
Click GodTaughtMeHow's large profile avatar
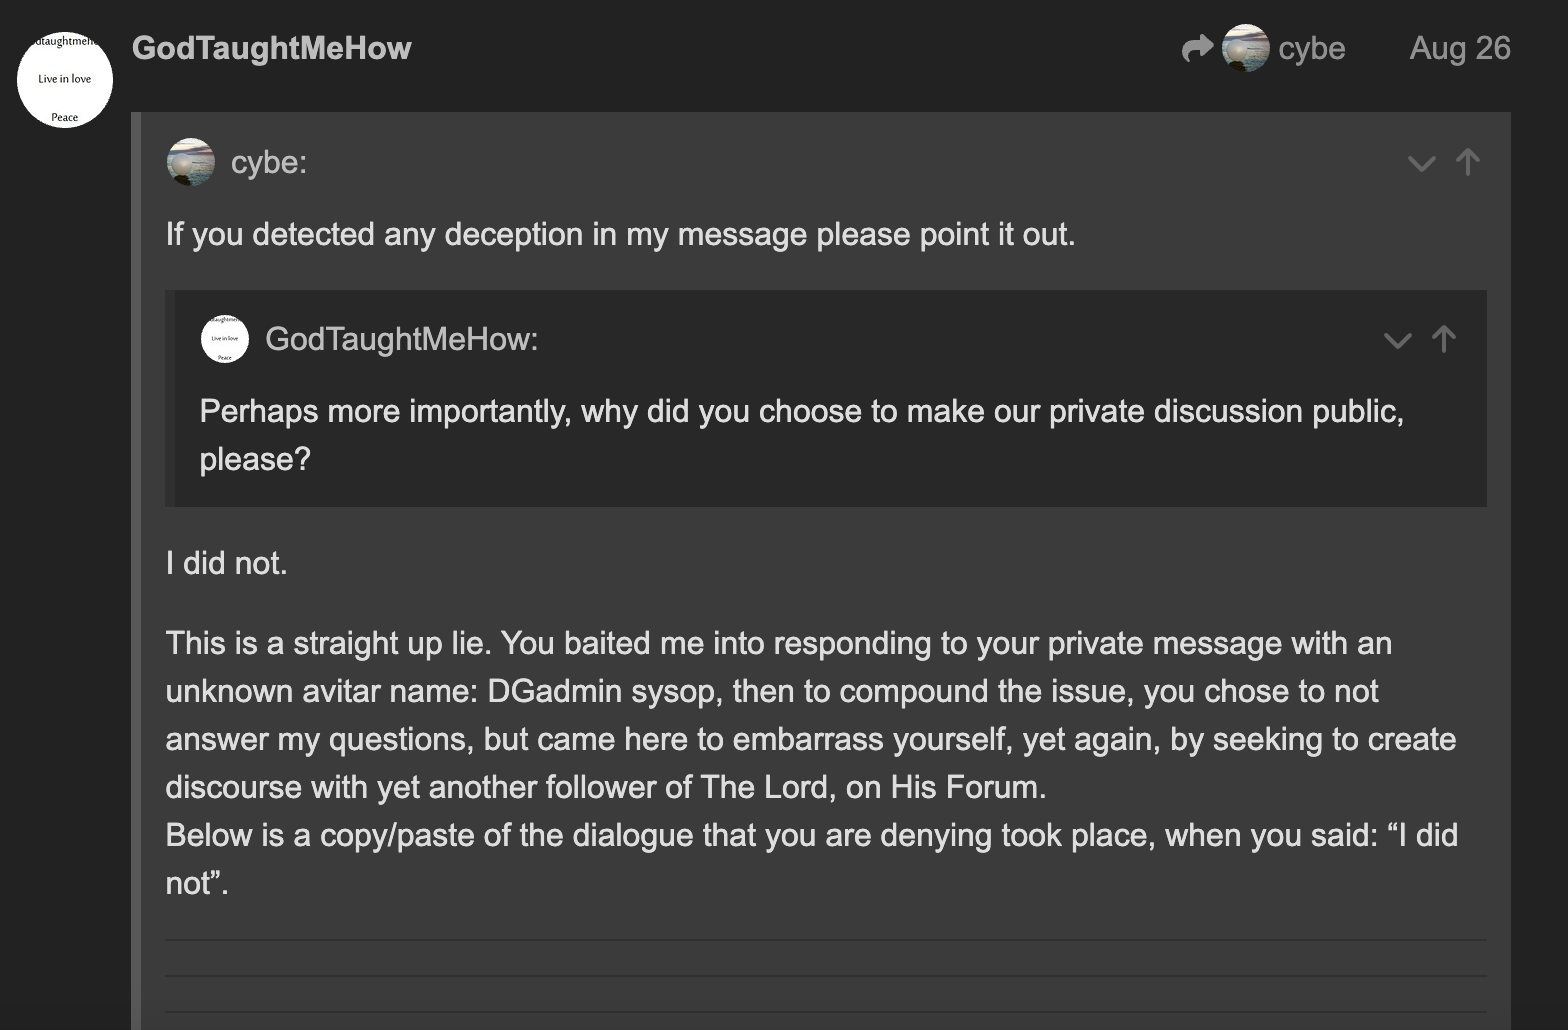65,80
